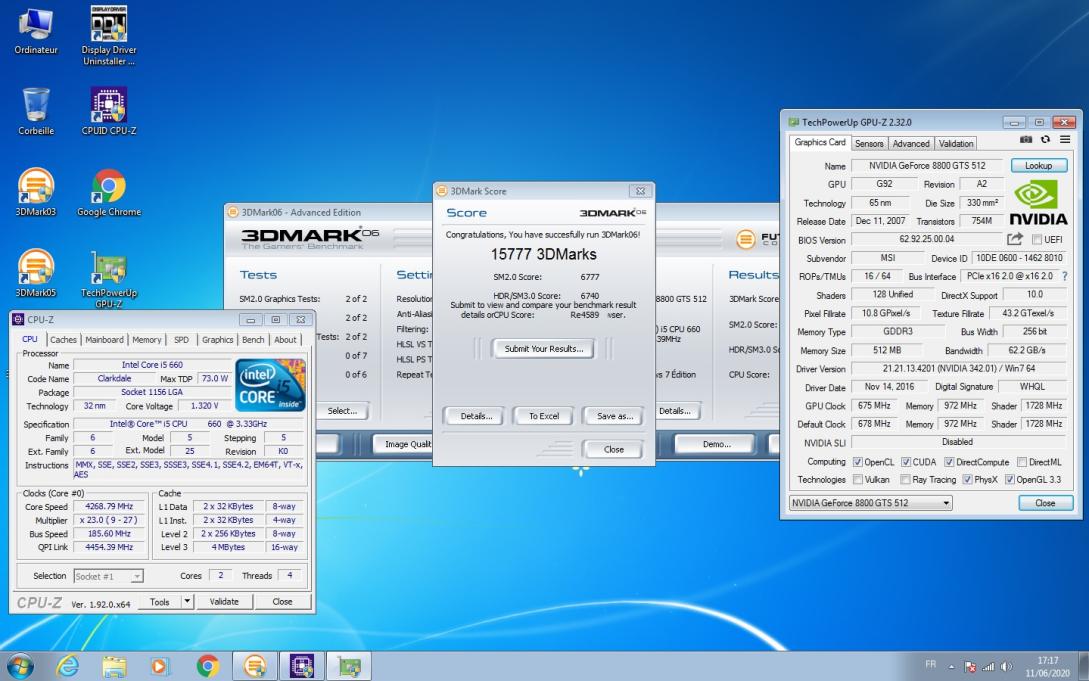Click the Intel Core i5 logo in CPU-Z
The width and height of the screenshot is (1089, 681).
270,385
